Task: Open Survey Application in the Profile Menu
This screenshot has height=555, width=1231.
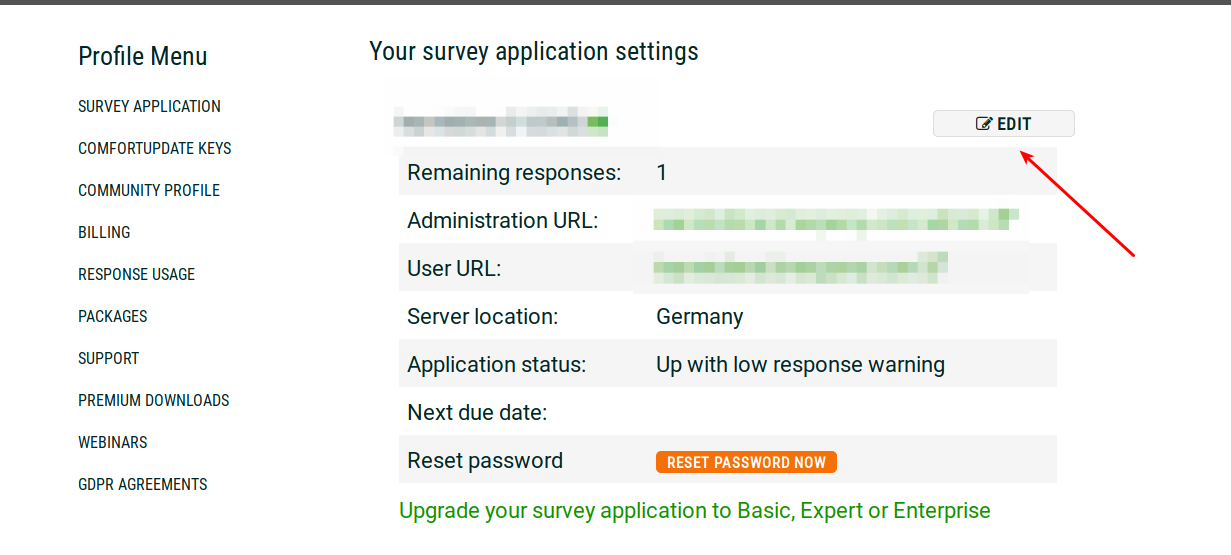Action: tap(149, 106)
